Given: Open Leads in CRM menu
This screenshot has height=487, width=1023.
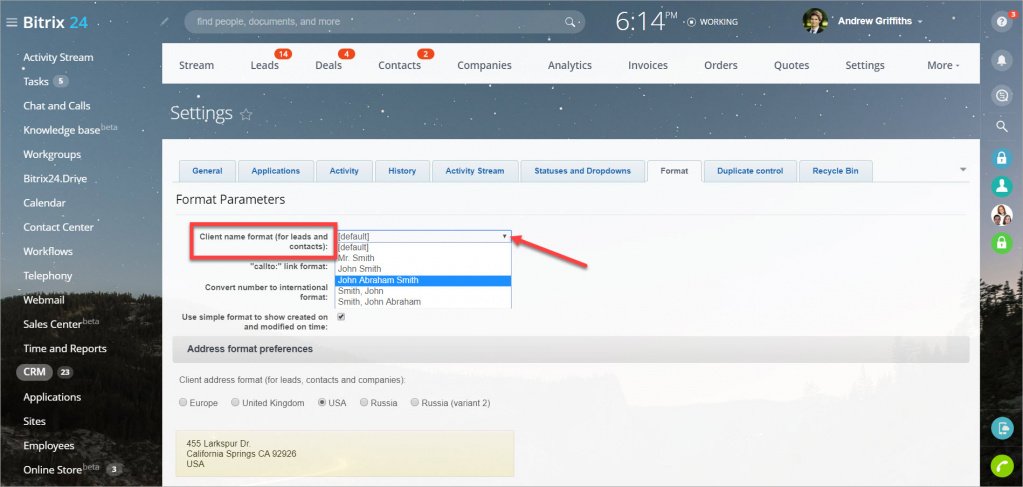Looking at the screenshot, I should point(264,65).
